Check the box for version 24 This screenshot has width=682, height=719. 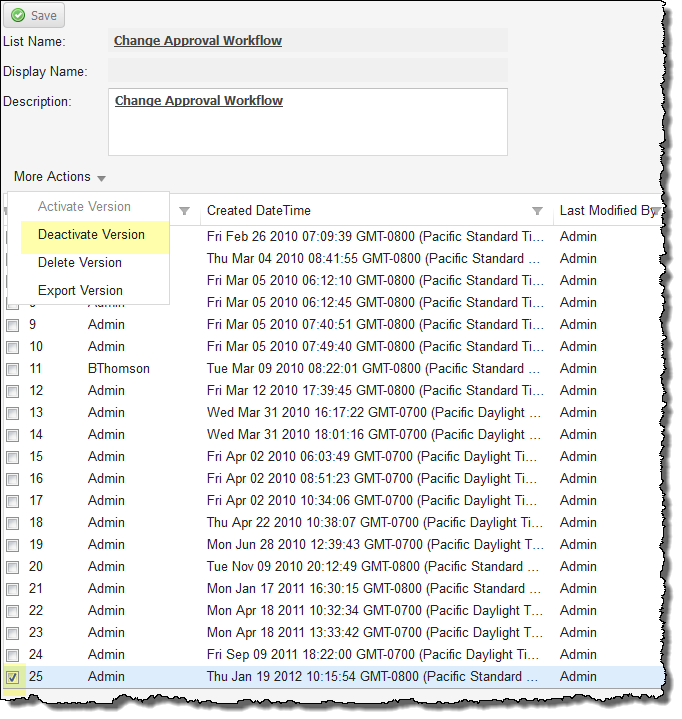(x=12, y=656)
